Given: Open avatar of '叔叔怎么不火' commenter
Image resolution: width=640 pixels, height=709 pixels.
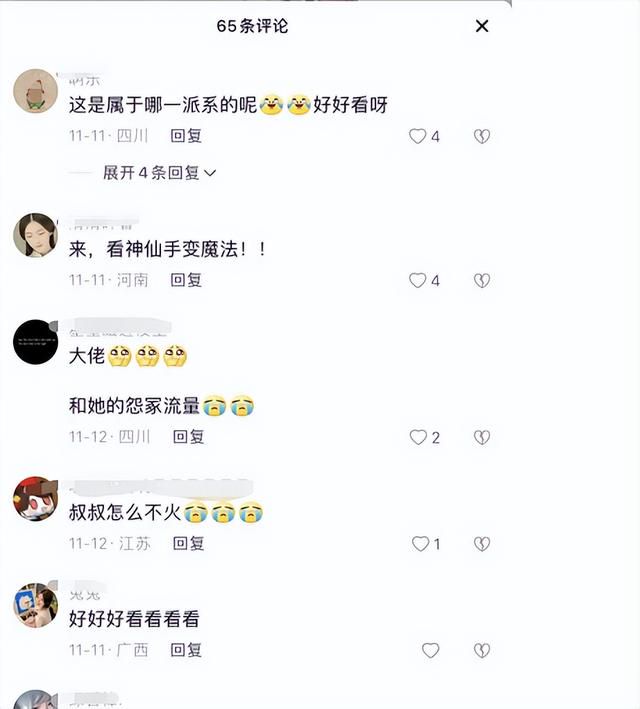Looking at the screenshot, I should 35,499.
